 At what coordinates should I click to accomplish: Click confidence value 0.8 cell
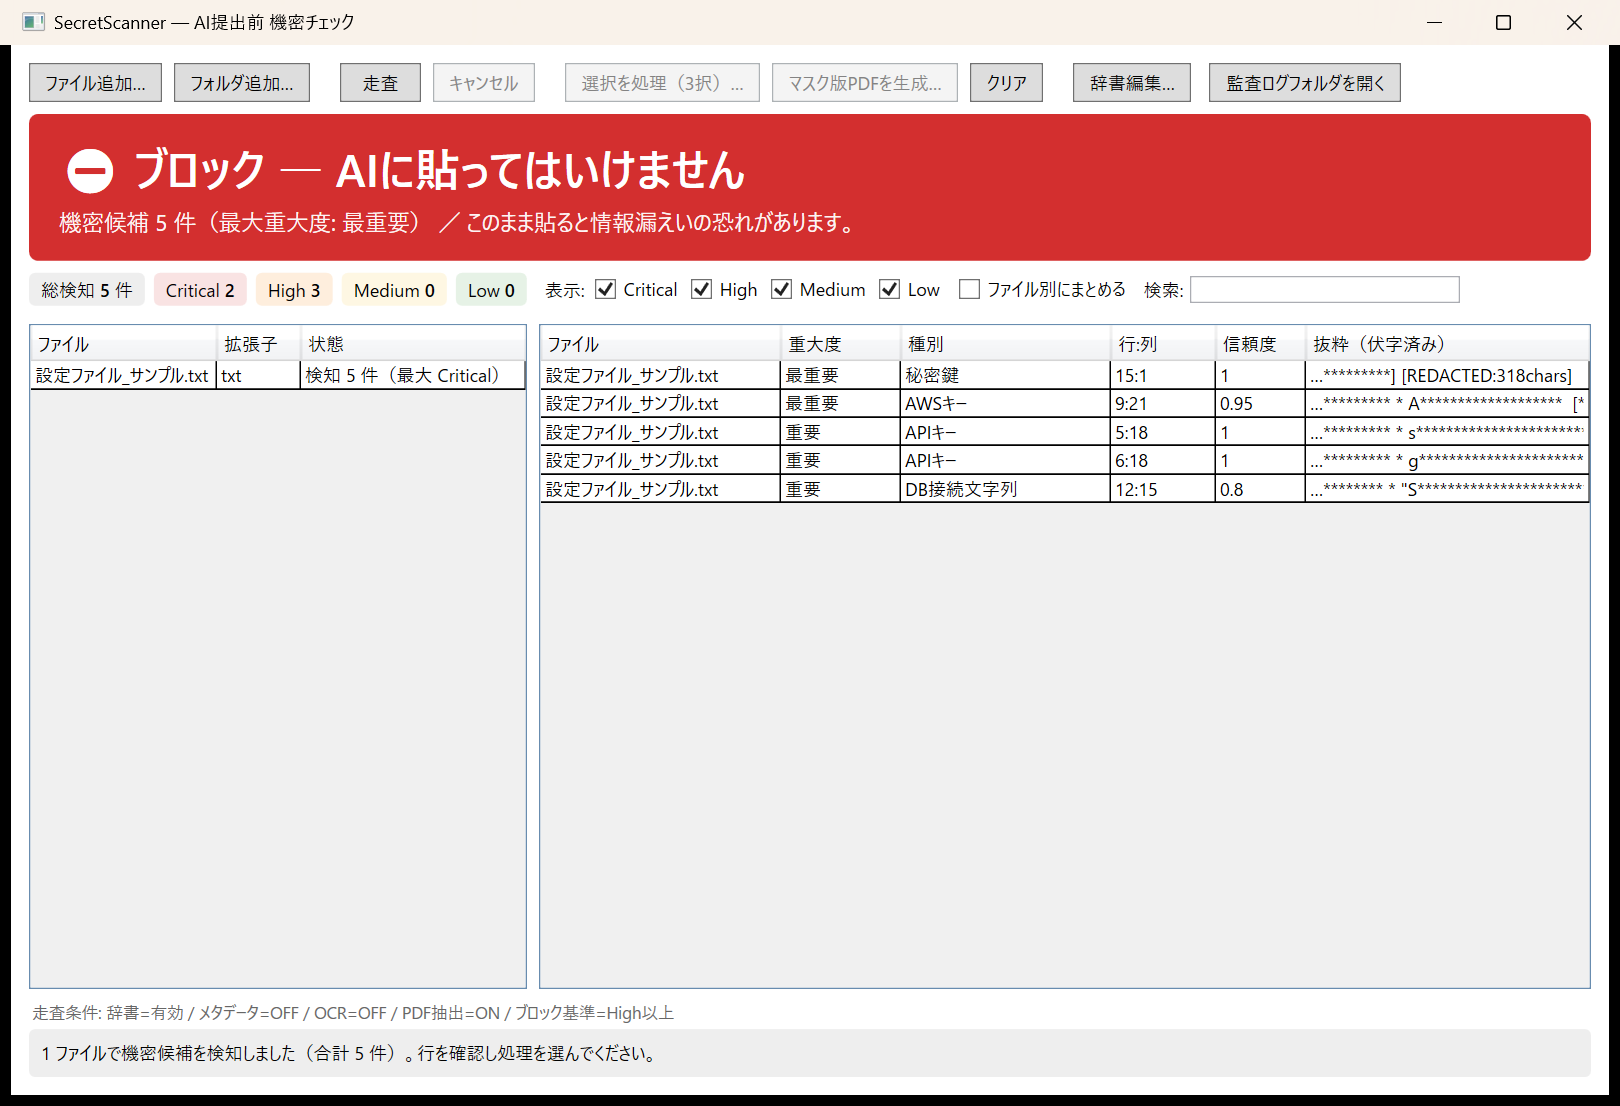tap(1260, 490)
